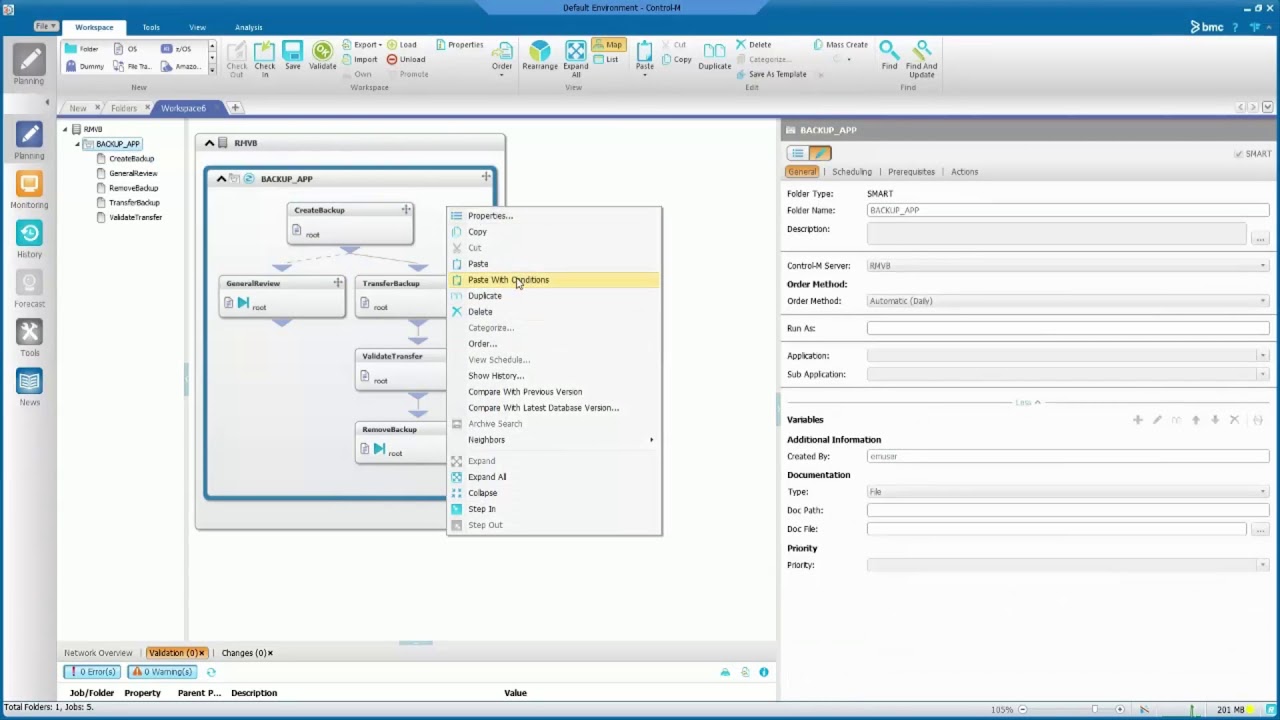Open the News section in sidebar
The height and width of the screenshot is (720, 1280).
pyautogui.click(x=29, y=388)
